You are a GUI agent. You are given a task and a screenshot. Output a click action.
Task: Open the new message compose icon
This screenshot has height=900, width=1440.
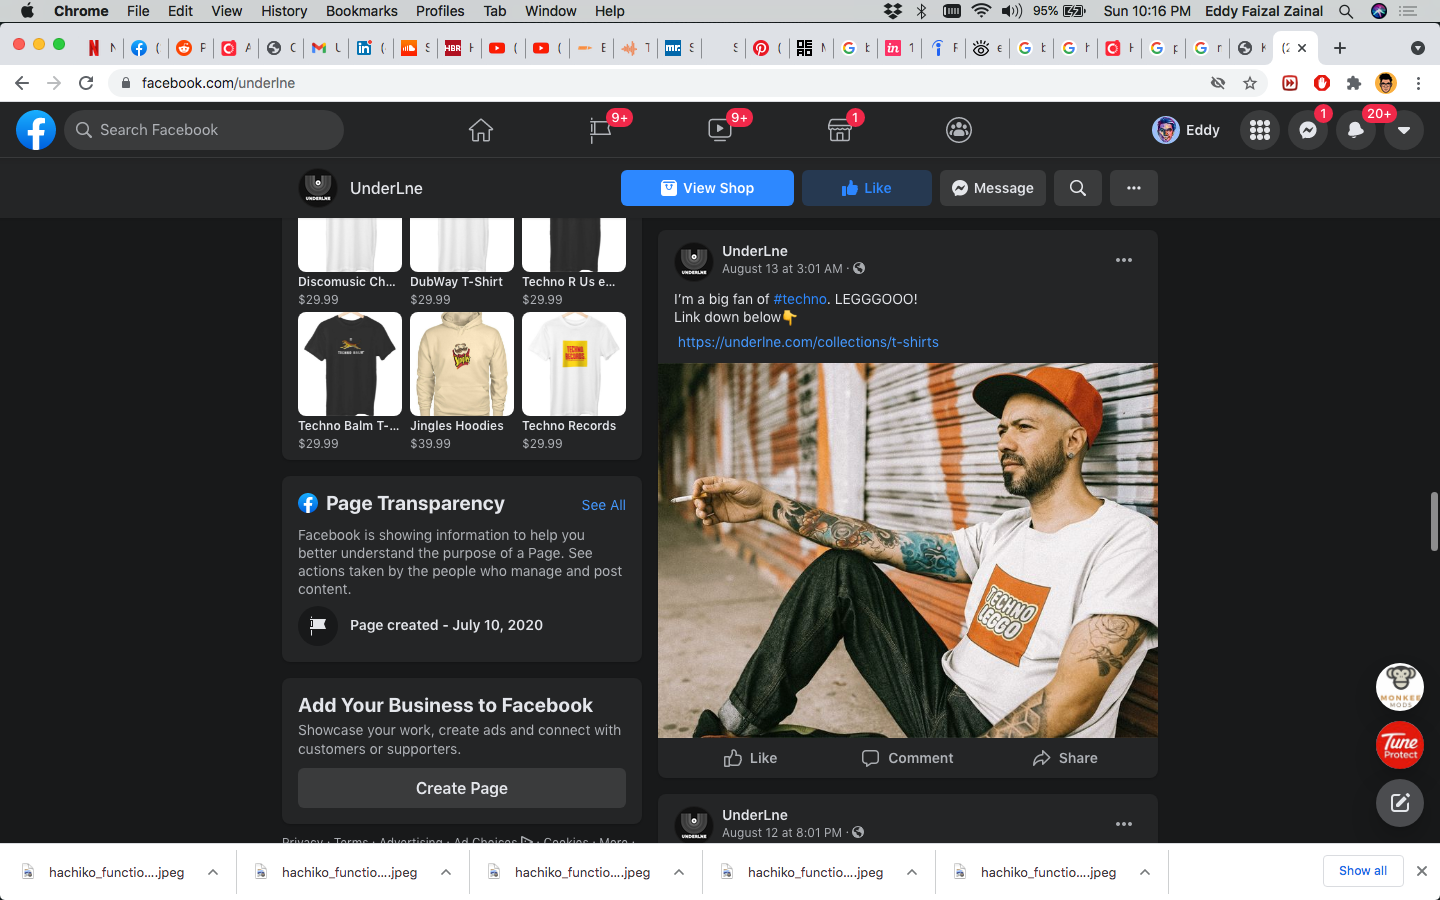point(1400,802)
